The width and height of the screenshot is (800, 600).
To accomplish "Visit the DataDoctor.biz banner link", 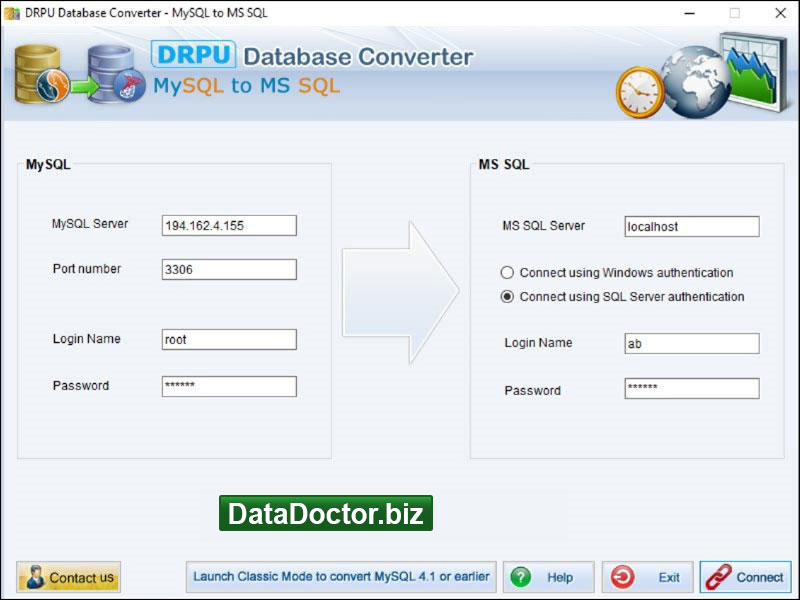I will point(326,514).
